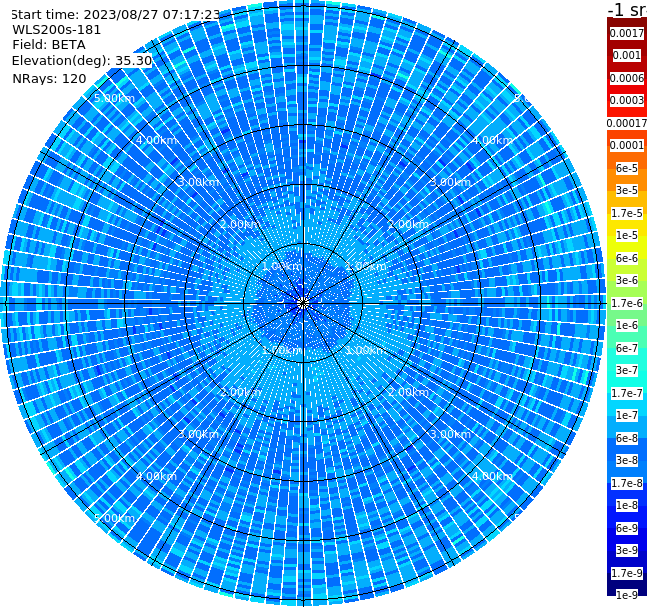Click the 2.00km ring label in southwest quadrant
Image resolution: width=647 pixels, height=607 pixels.
click(x=240, y=392)
